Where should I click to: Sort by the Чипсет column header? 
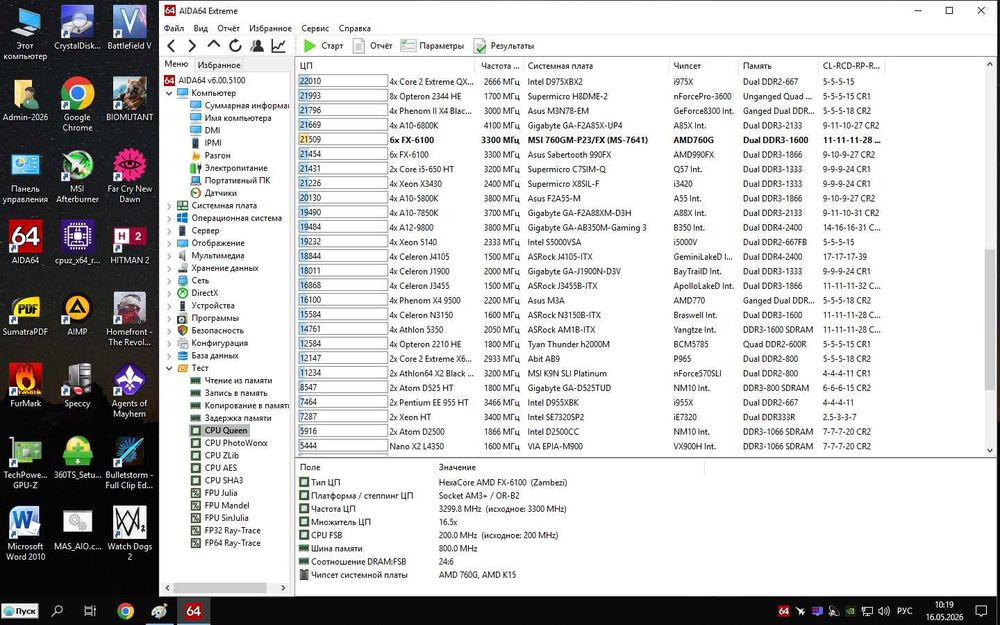pyautogui.click(x=703, y=66)
